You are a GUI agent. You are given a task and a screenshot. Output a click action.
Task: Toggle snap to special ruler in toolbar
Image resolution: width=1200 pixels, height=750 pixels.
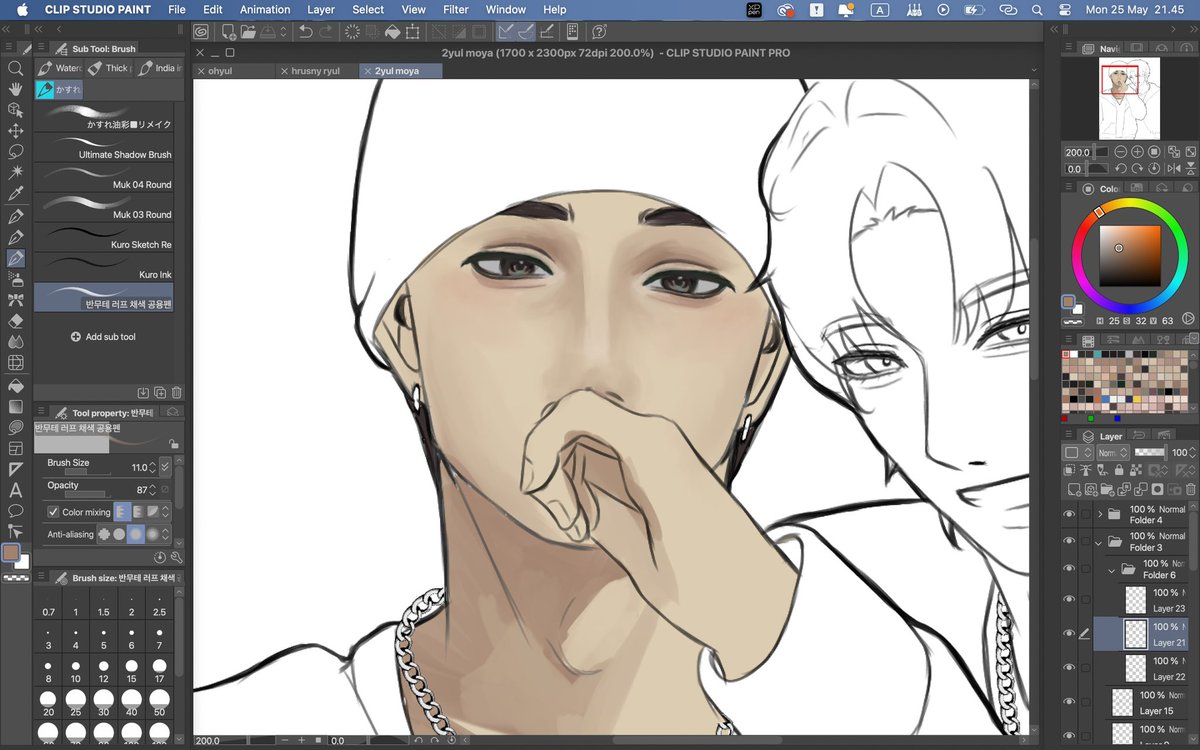[x=526, y=32]
